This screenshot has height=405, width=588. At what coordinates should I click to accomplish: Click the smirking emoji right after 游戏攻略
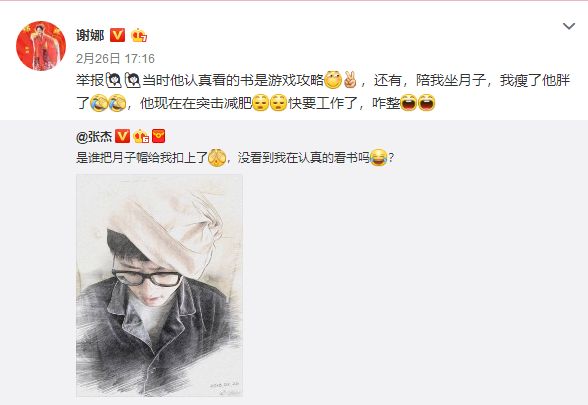point(333,80)
